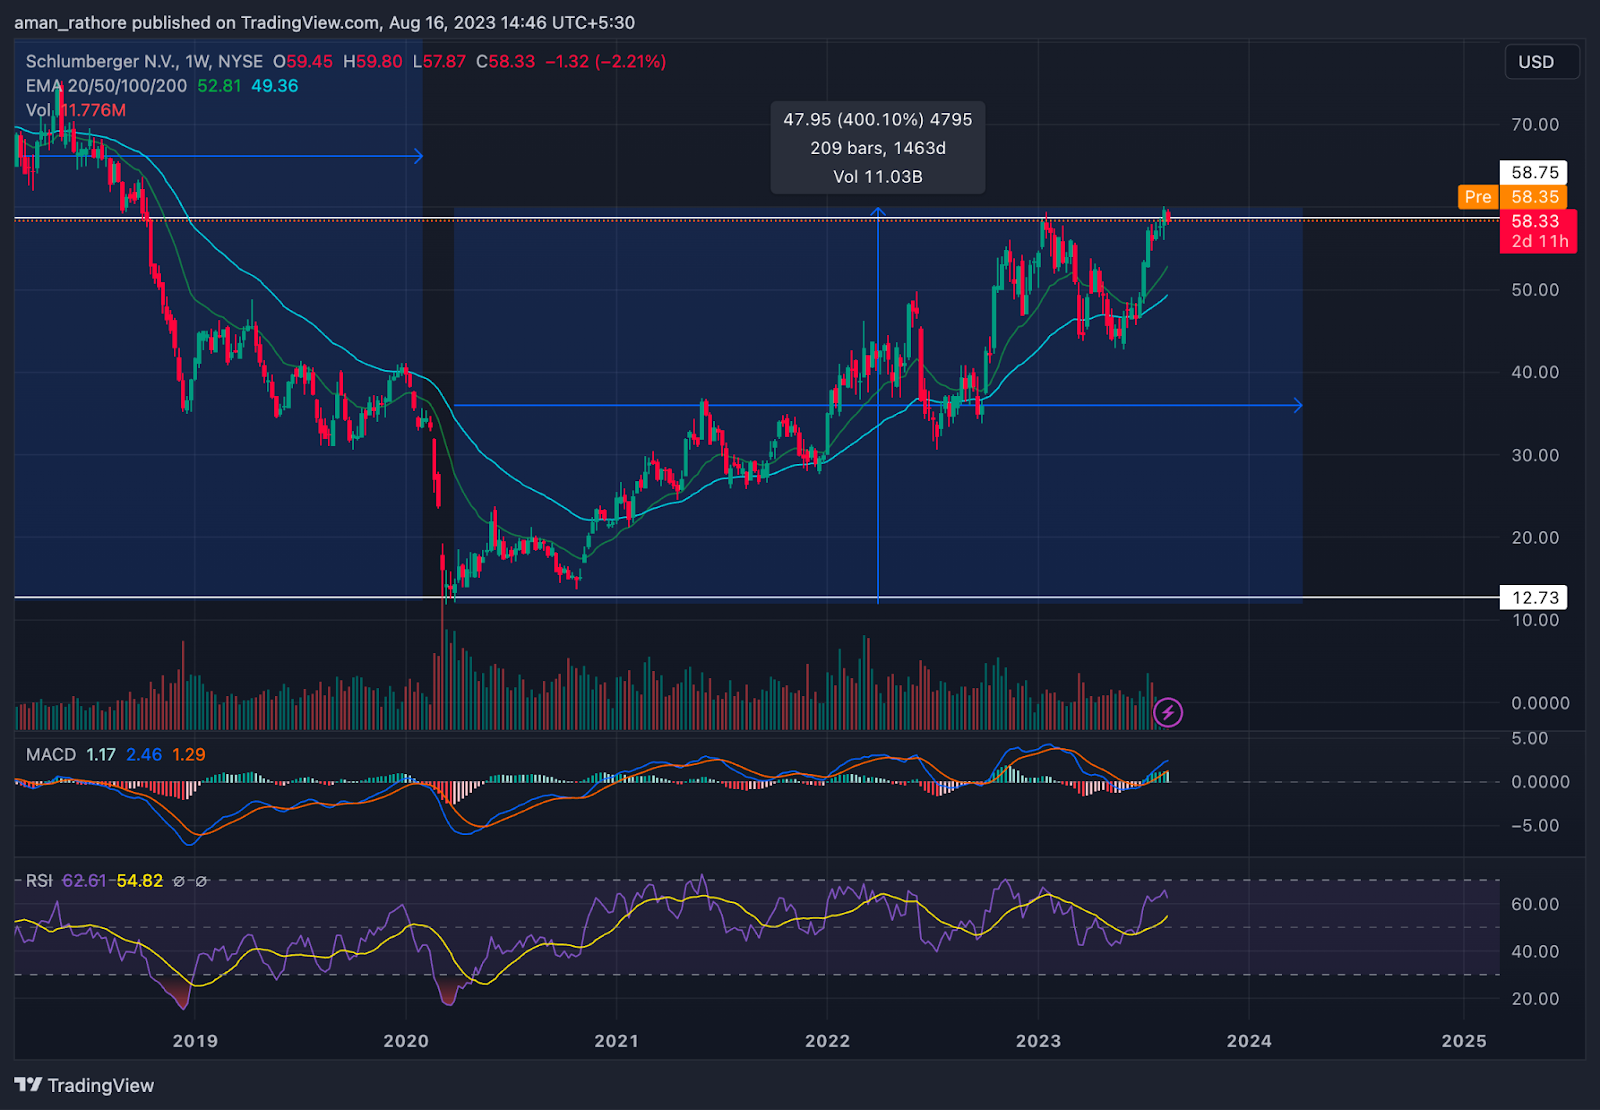The height and width of the screenshot is (1110, 1600).
Task: Click the 70.00 price scale value
Action: [x=1535, y=125]
